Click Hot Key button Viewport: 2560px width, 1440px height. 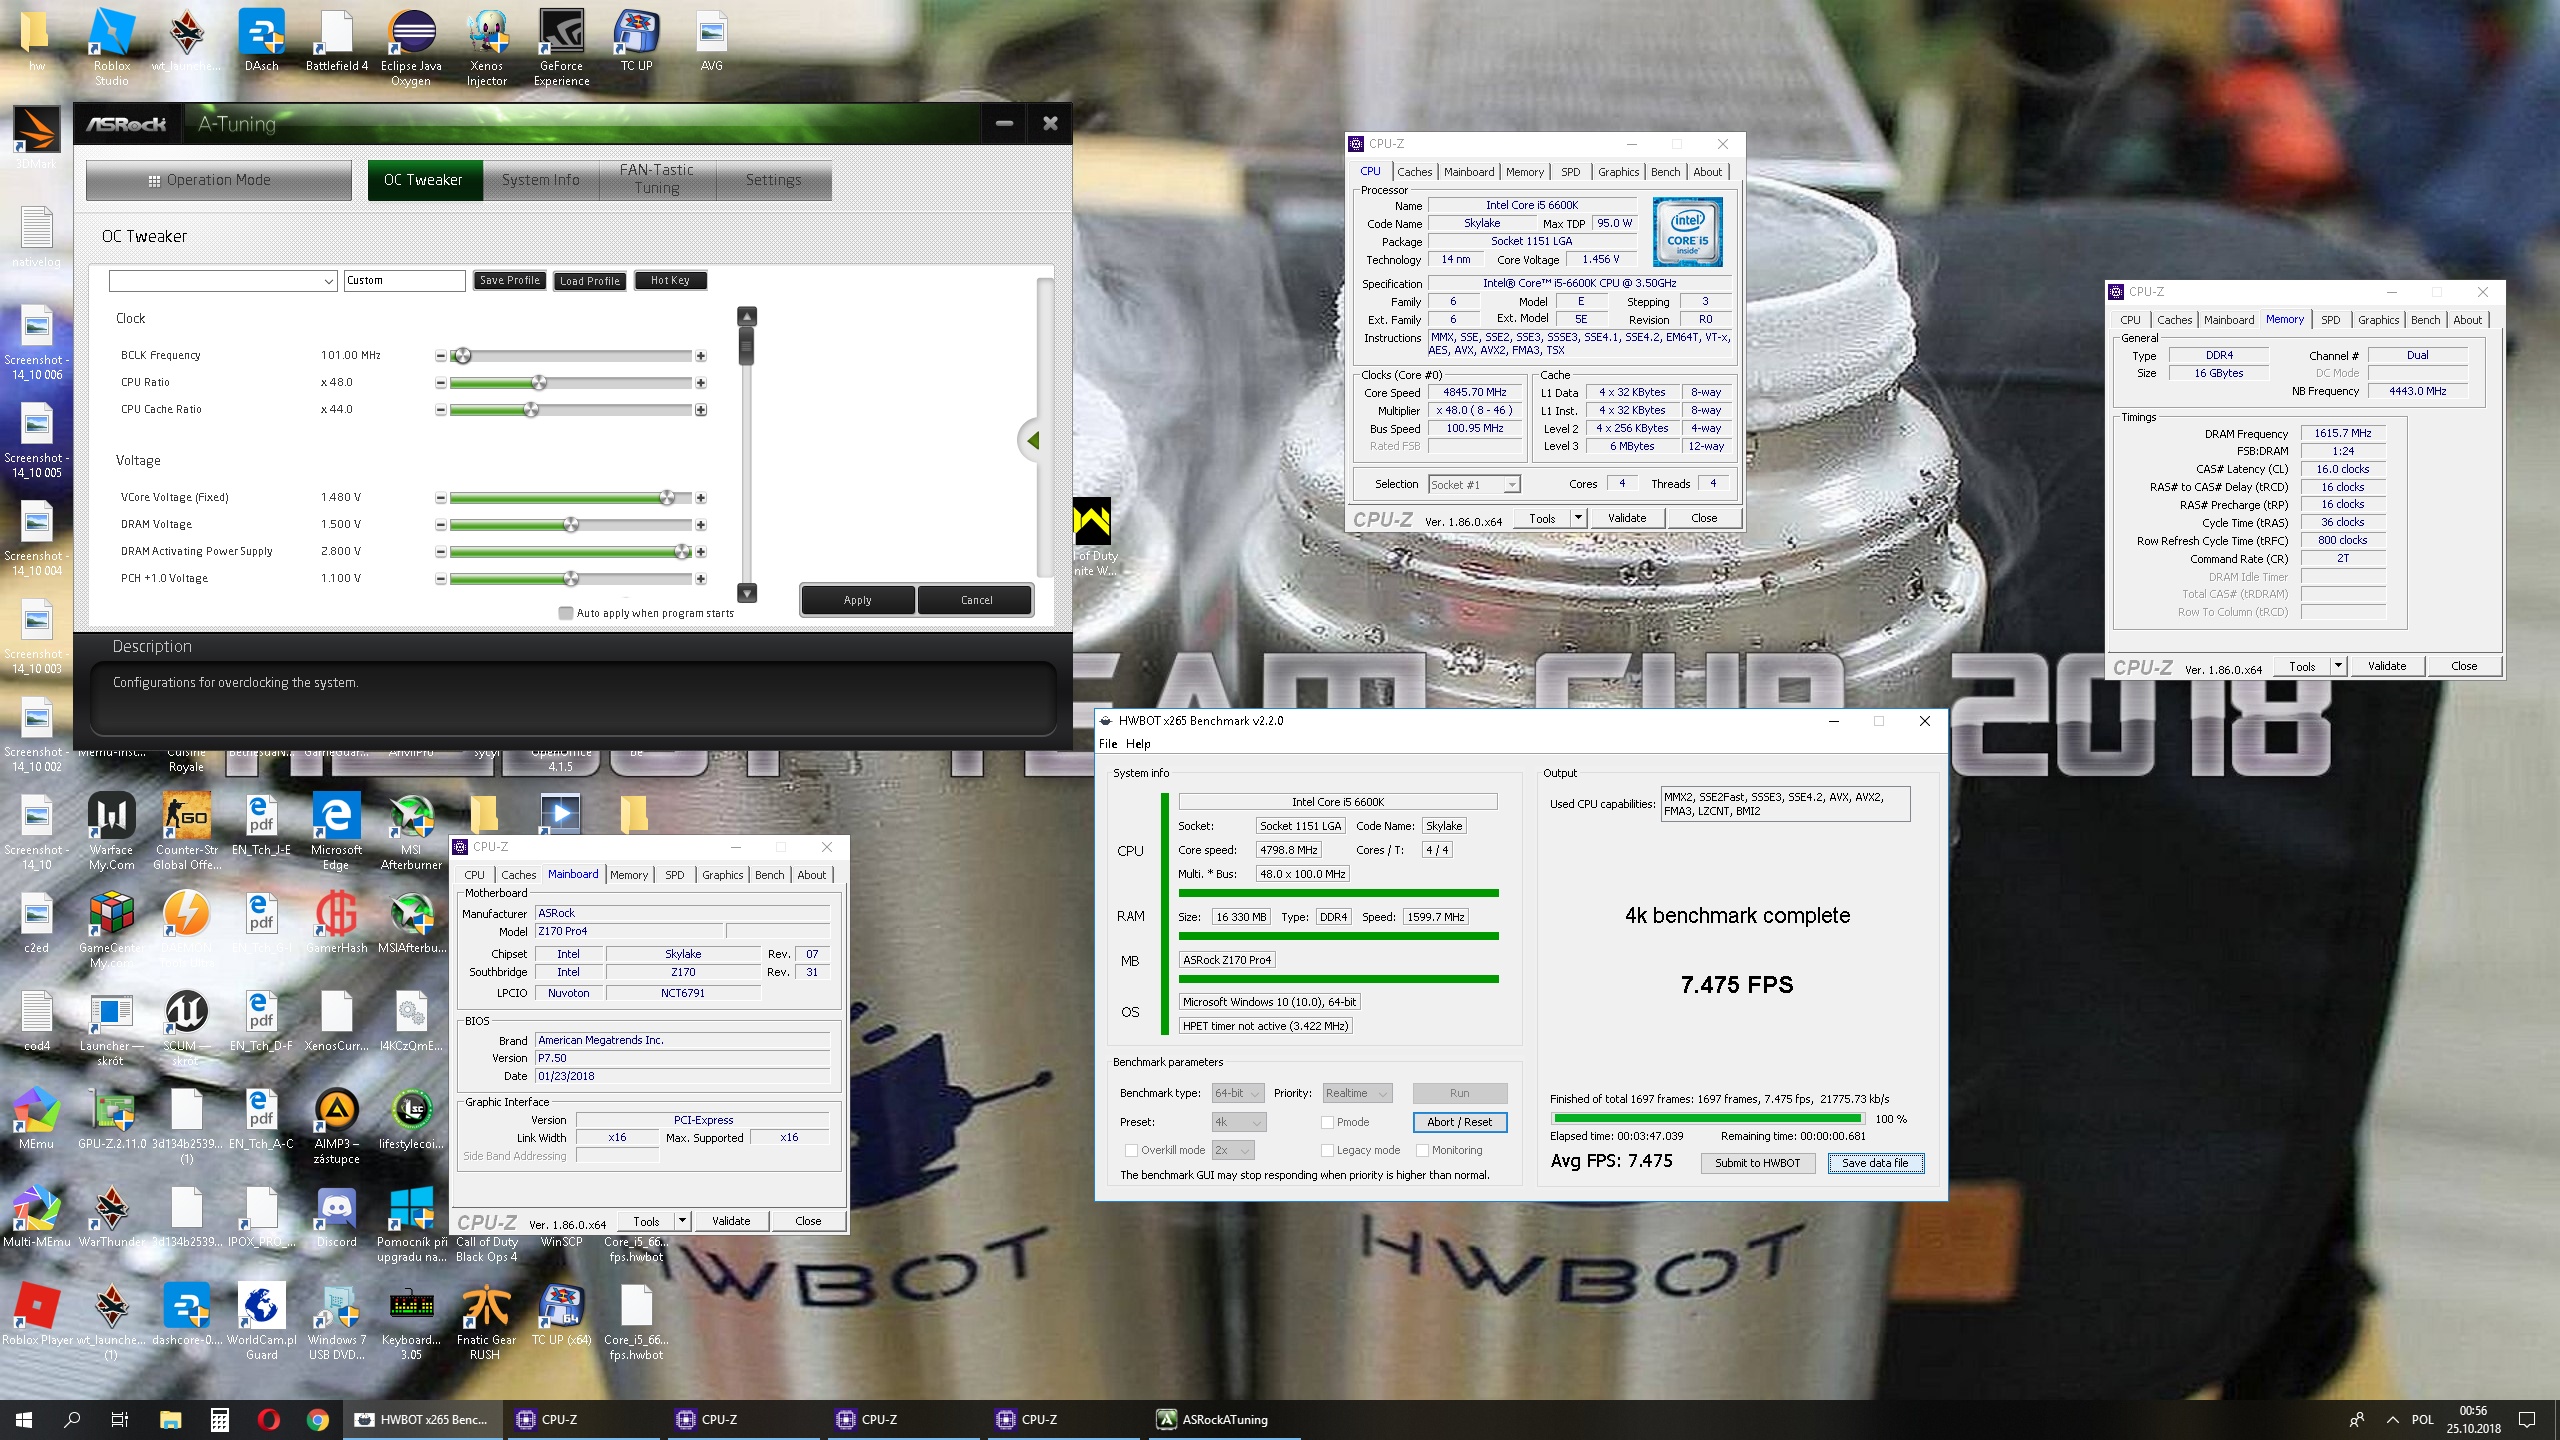click(670, 281)
